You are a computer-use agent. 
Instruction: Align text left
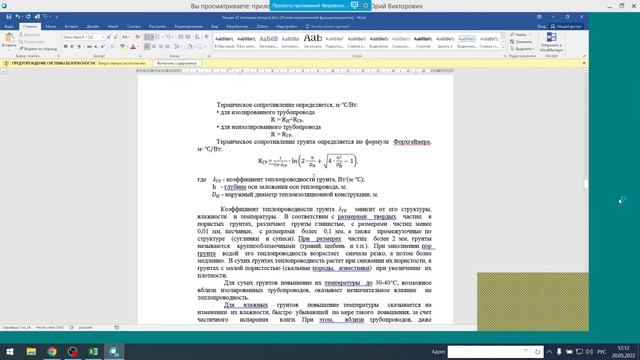click(x=147, y=47)
